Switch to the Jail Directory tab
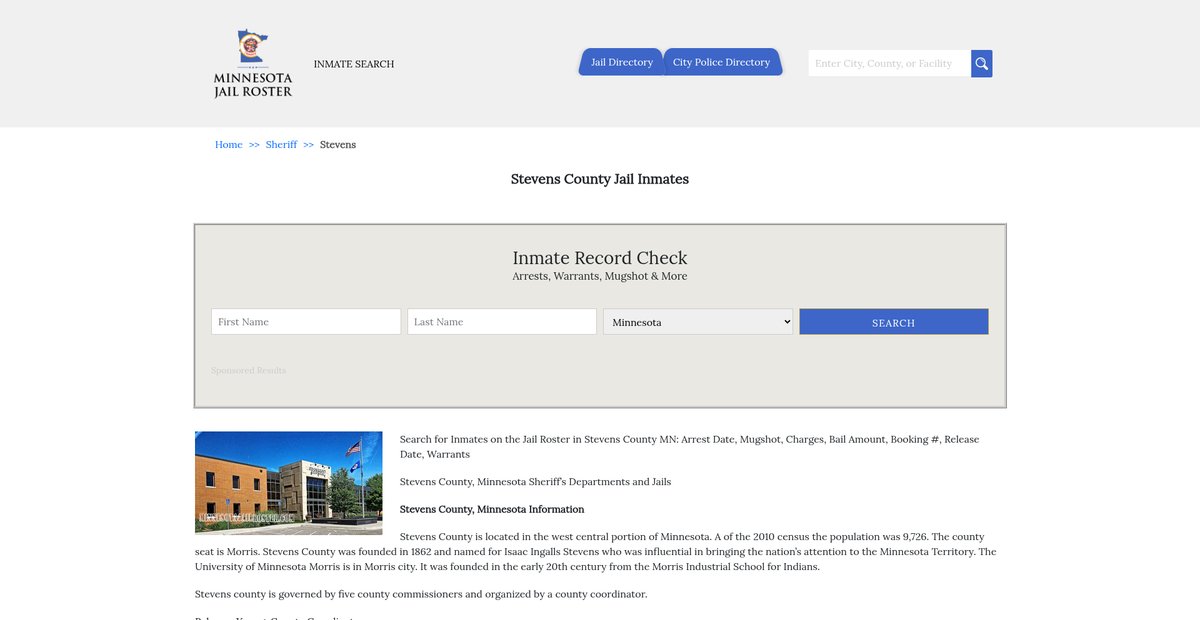The height and width of the screenshot is (620, 1200). tap(621, 62)
